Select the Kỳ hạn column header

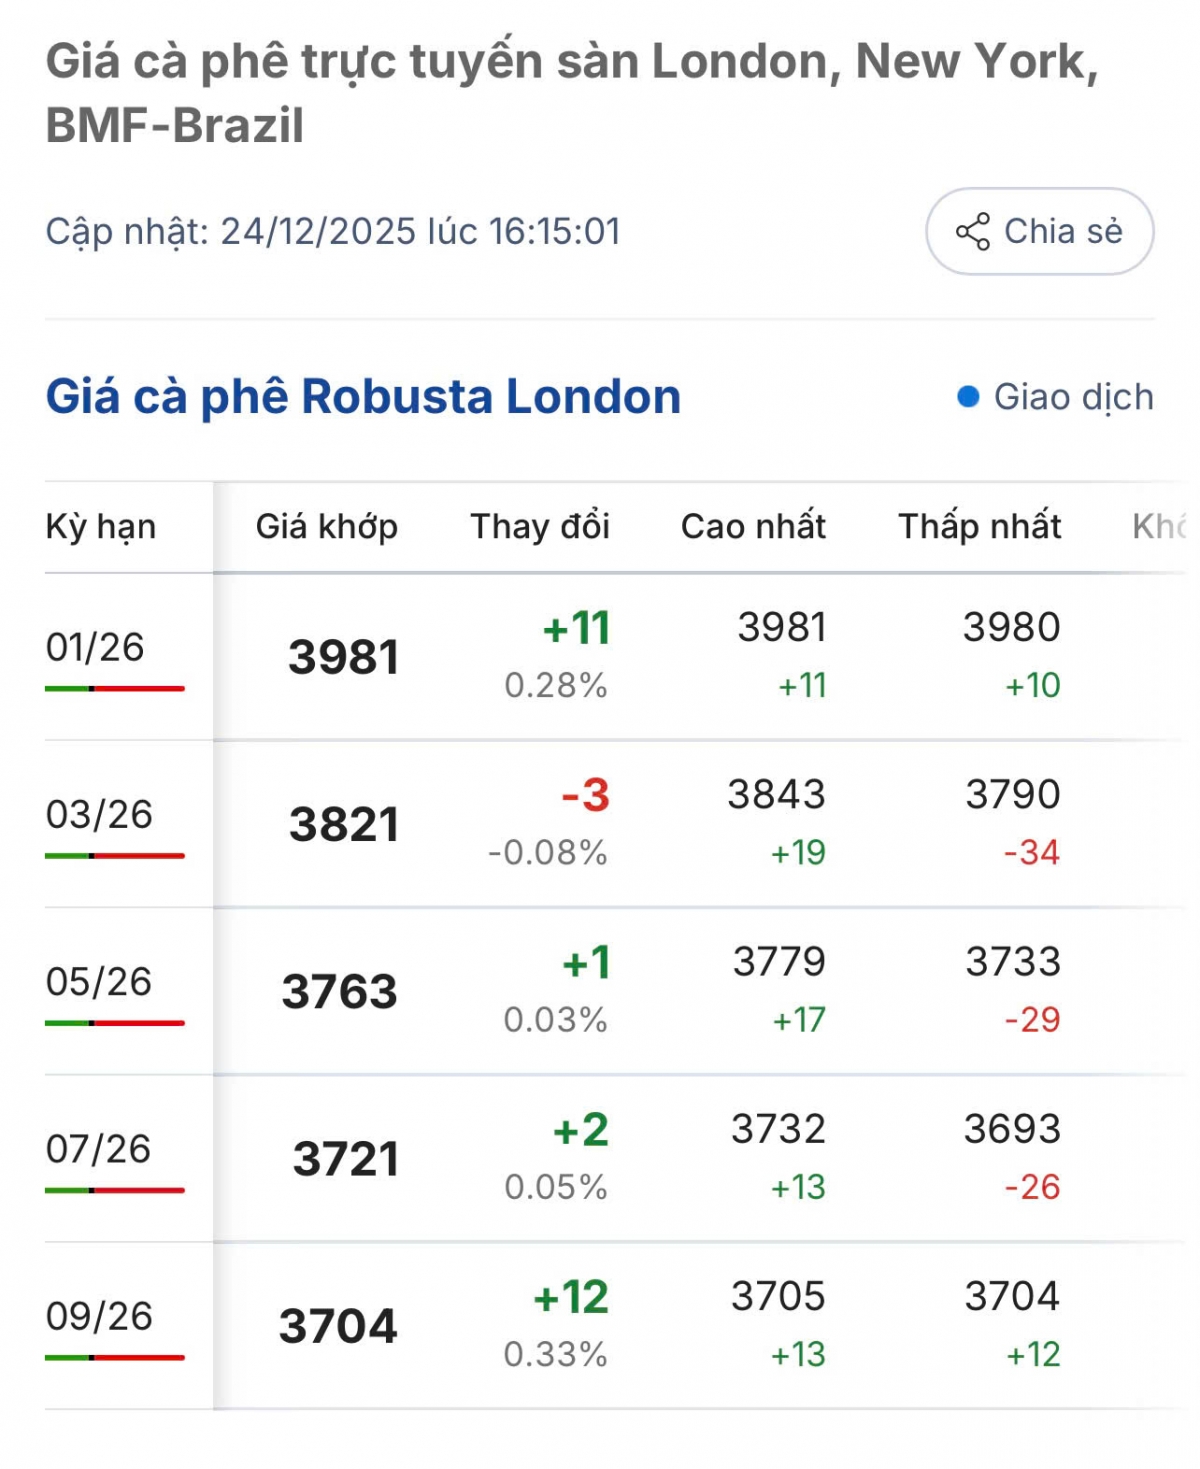point(101,526)
